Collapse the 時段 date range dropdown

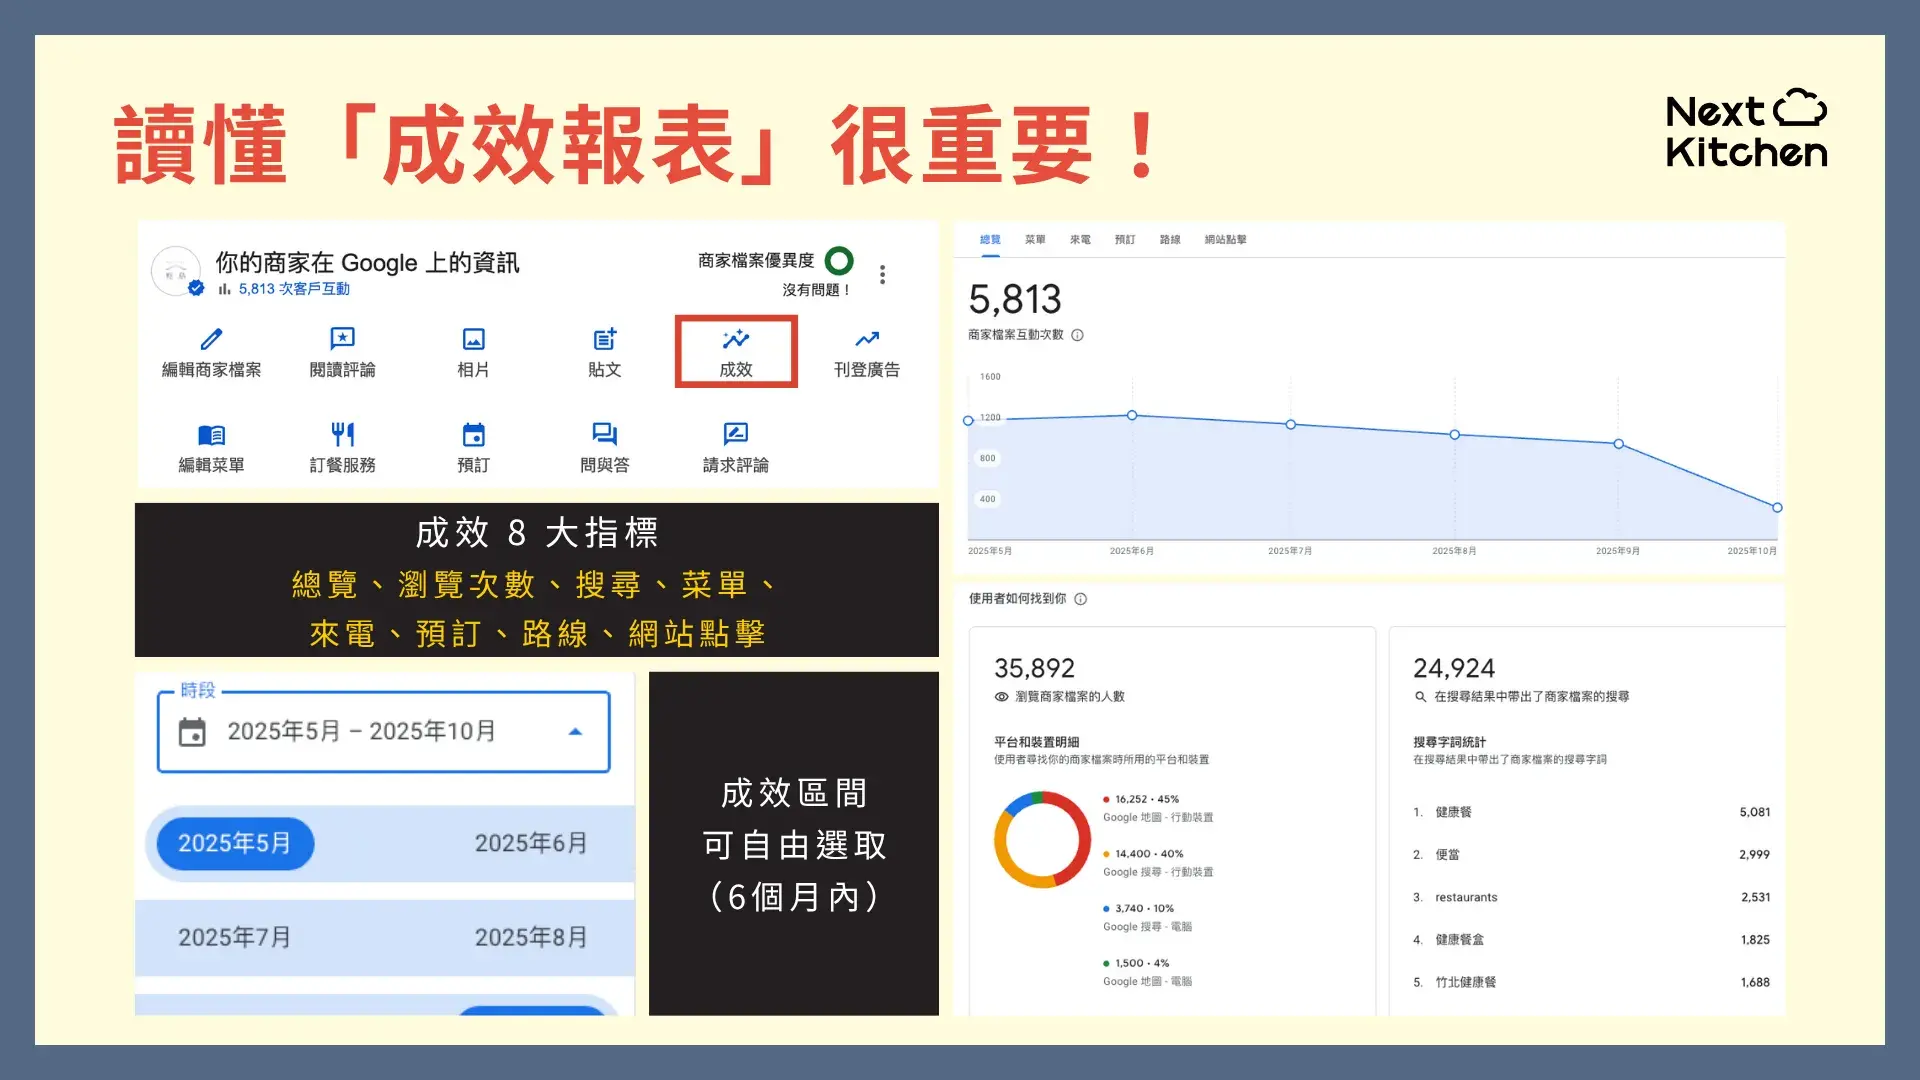coord(576,731)
